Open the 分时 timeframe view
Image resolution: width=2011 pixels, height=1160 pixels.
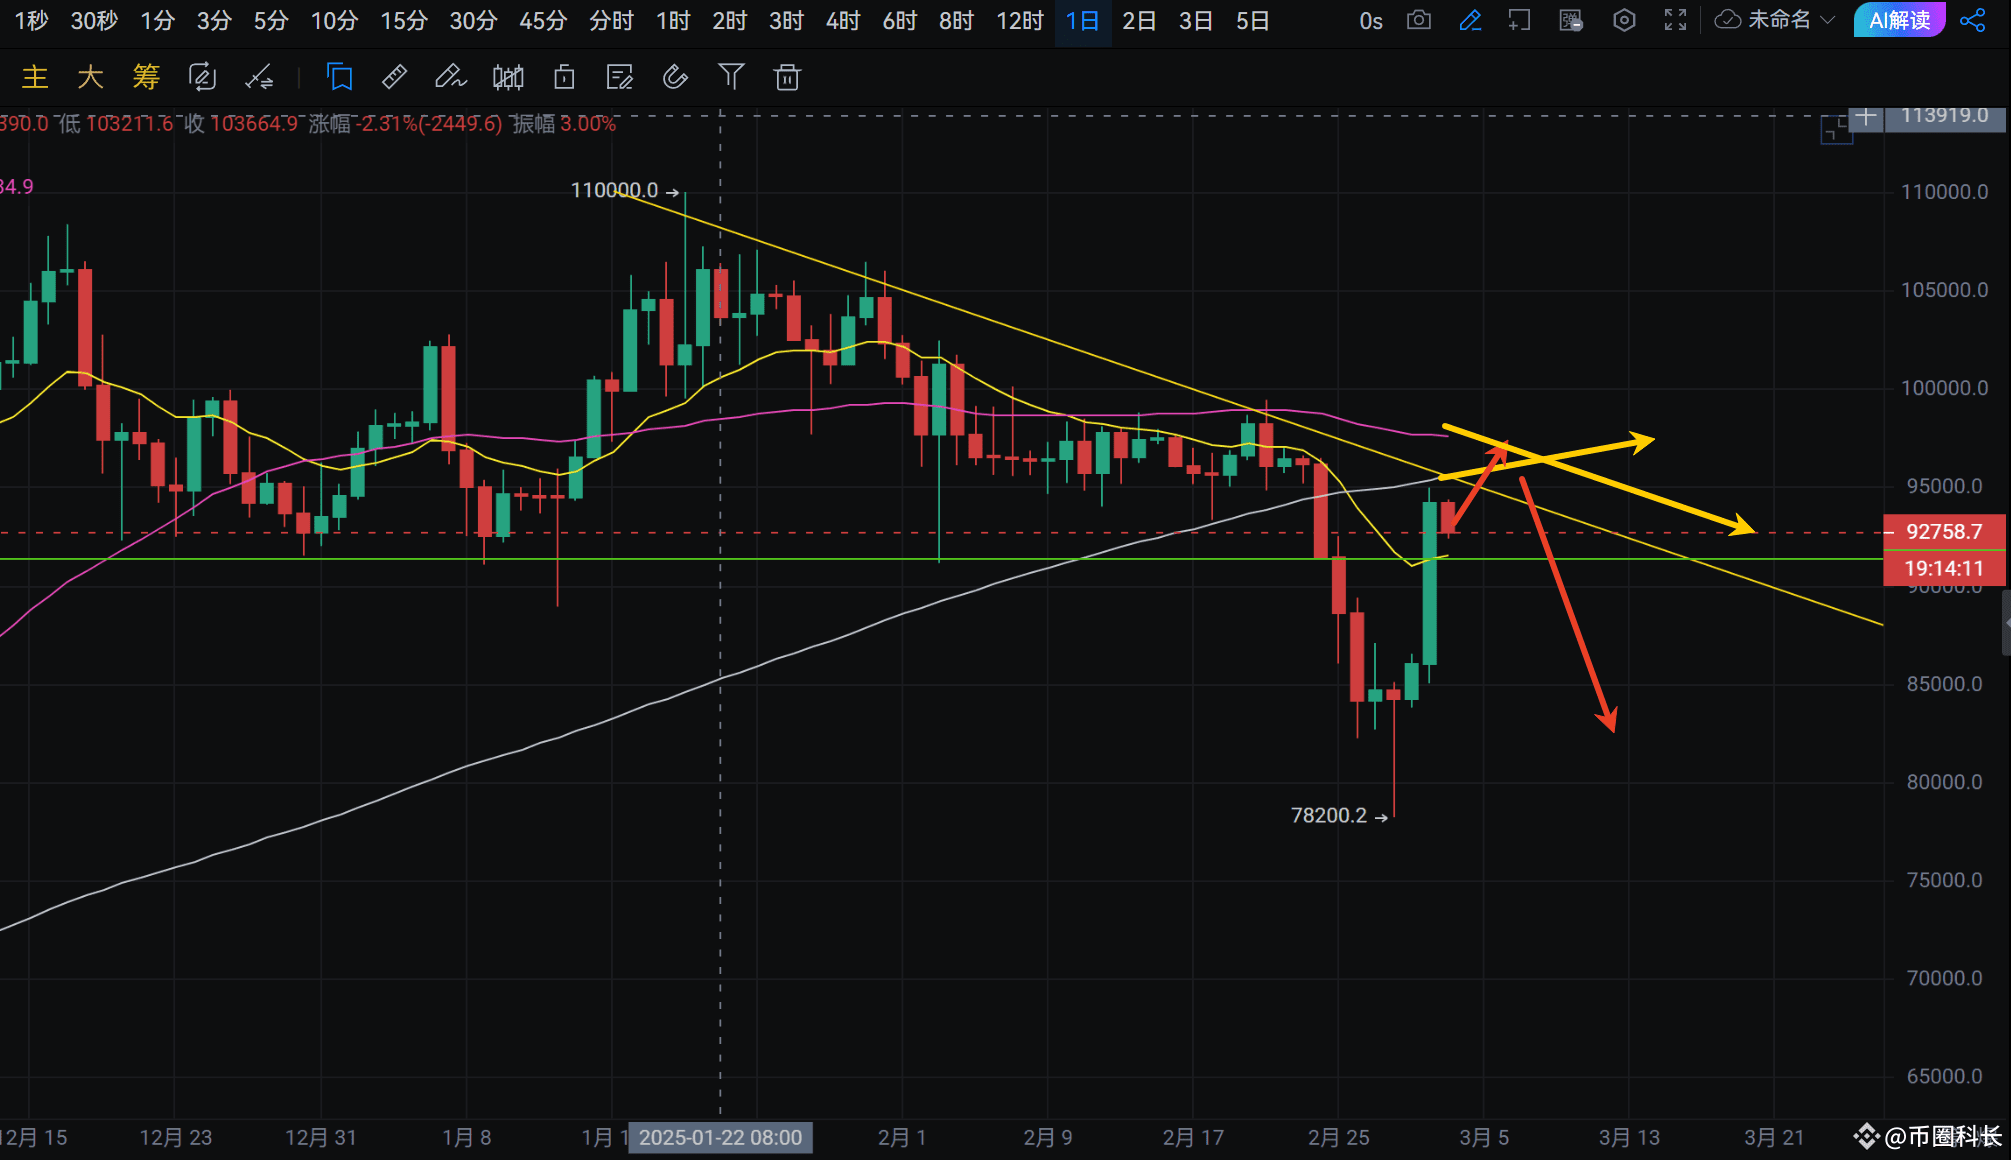pyautogui.click(x=610, y=20)
